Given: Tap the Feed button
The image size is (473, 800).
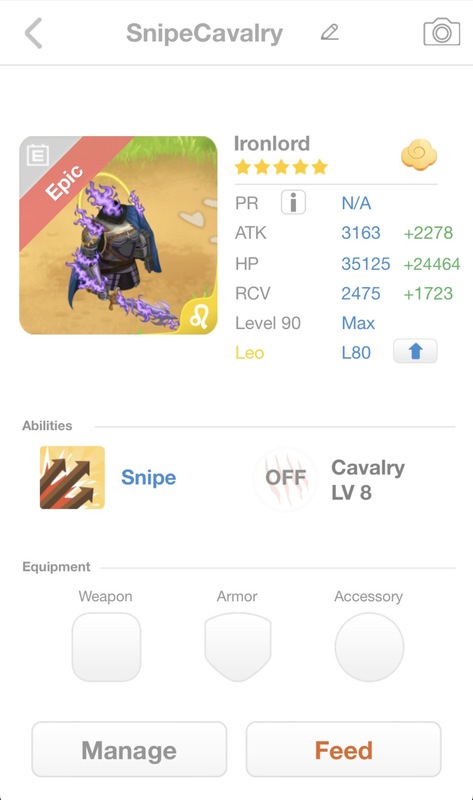Looking at the screenshot, I should (x=343, y=749).
